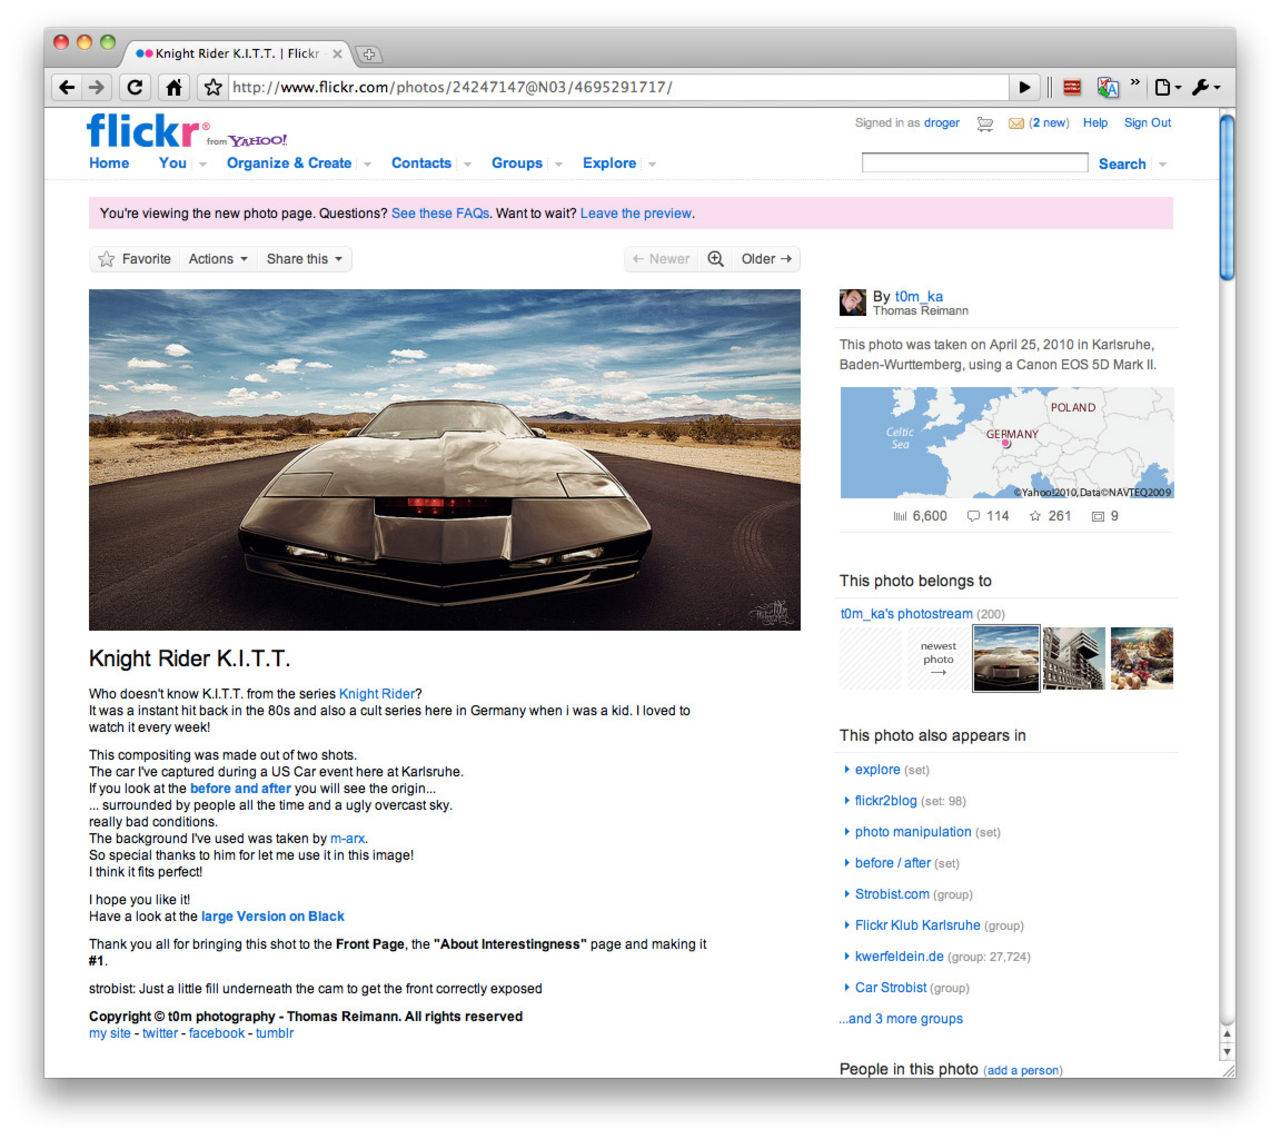Click the zoom magnifier icon above the photo
Viewport: 1280px width, 1139px height.
(715, 258)
